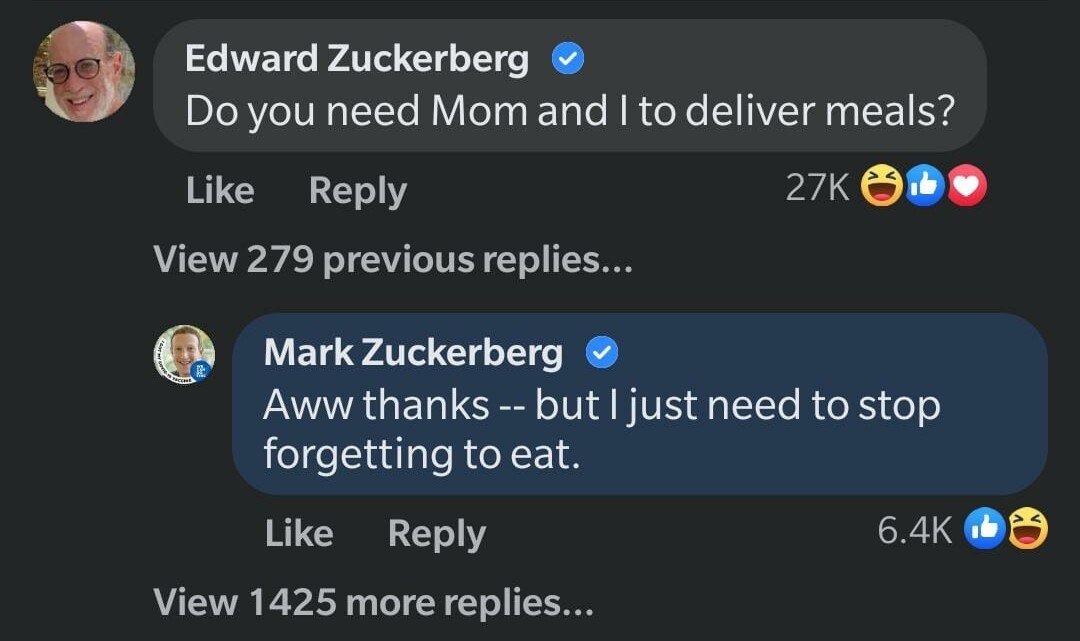
Task: Expand View 279 previous replies
Action: point(393,260)
